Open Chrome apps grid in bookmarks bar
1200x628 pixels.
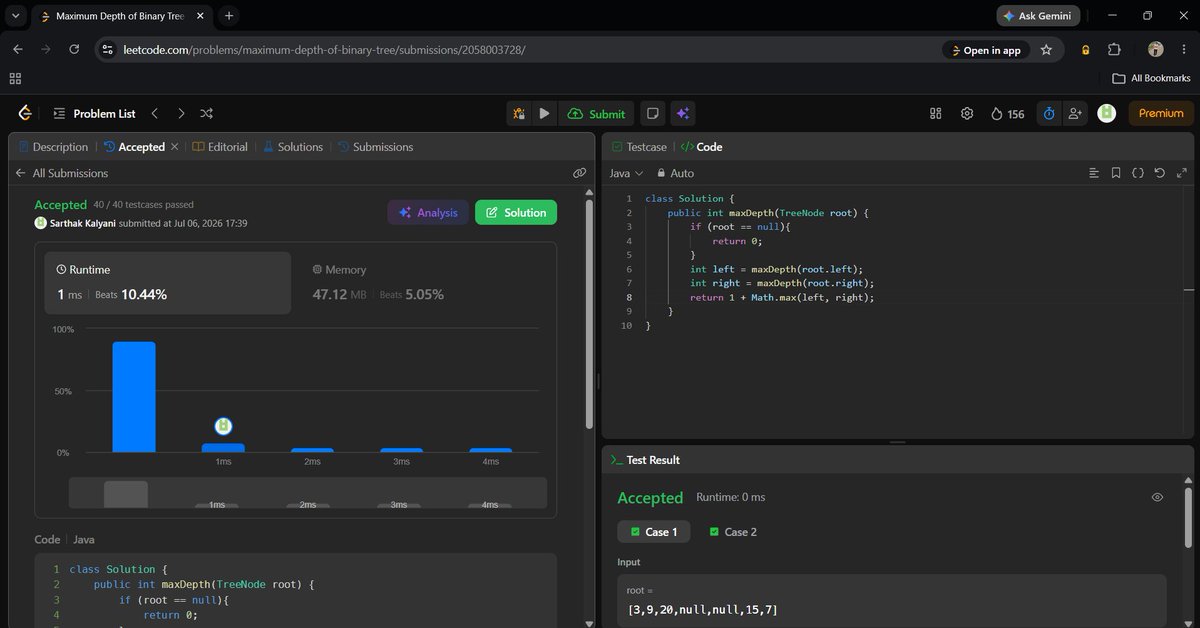[15, 78]
